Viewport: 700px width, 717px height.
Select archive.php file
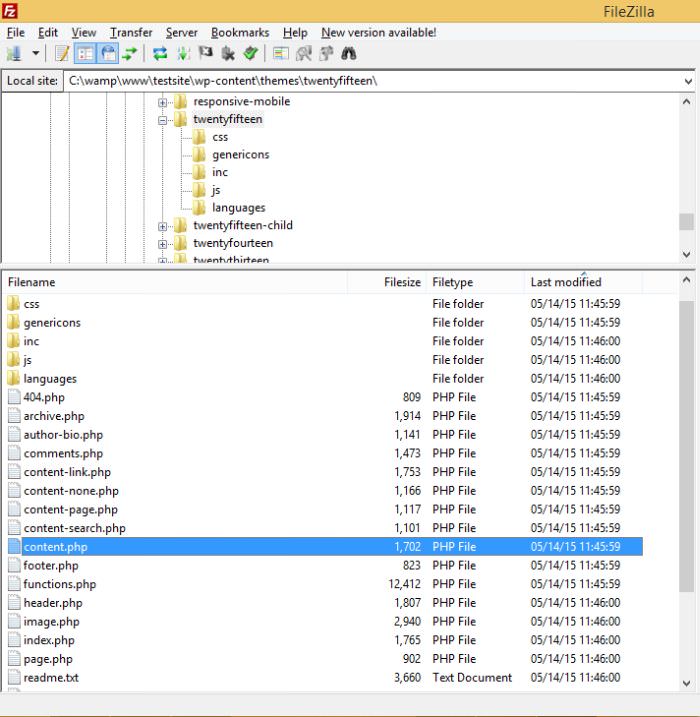[323, 416]
